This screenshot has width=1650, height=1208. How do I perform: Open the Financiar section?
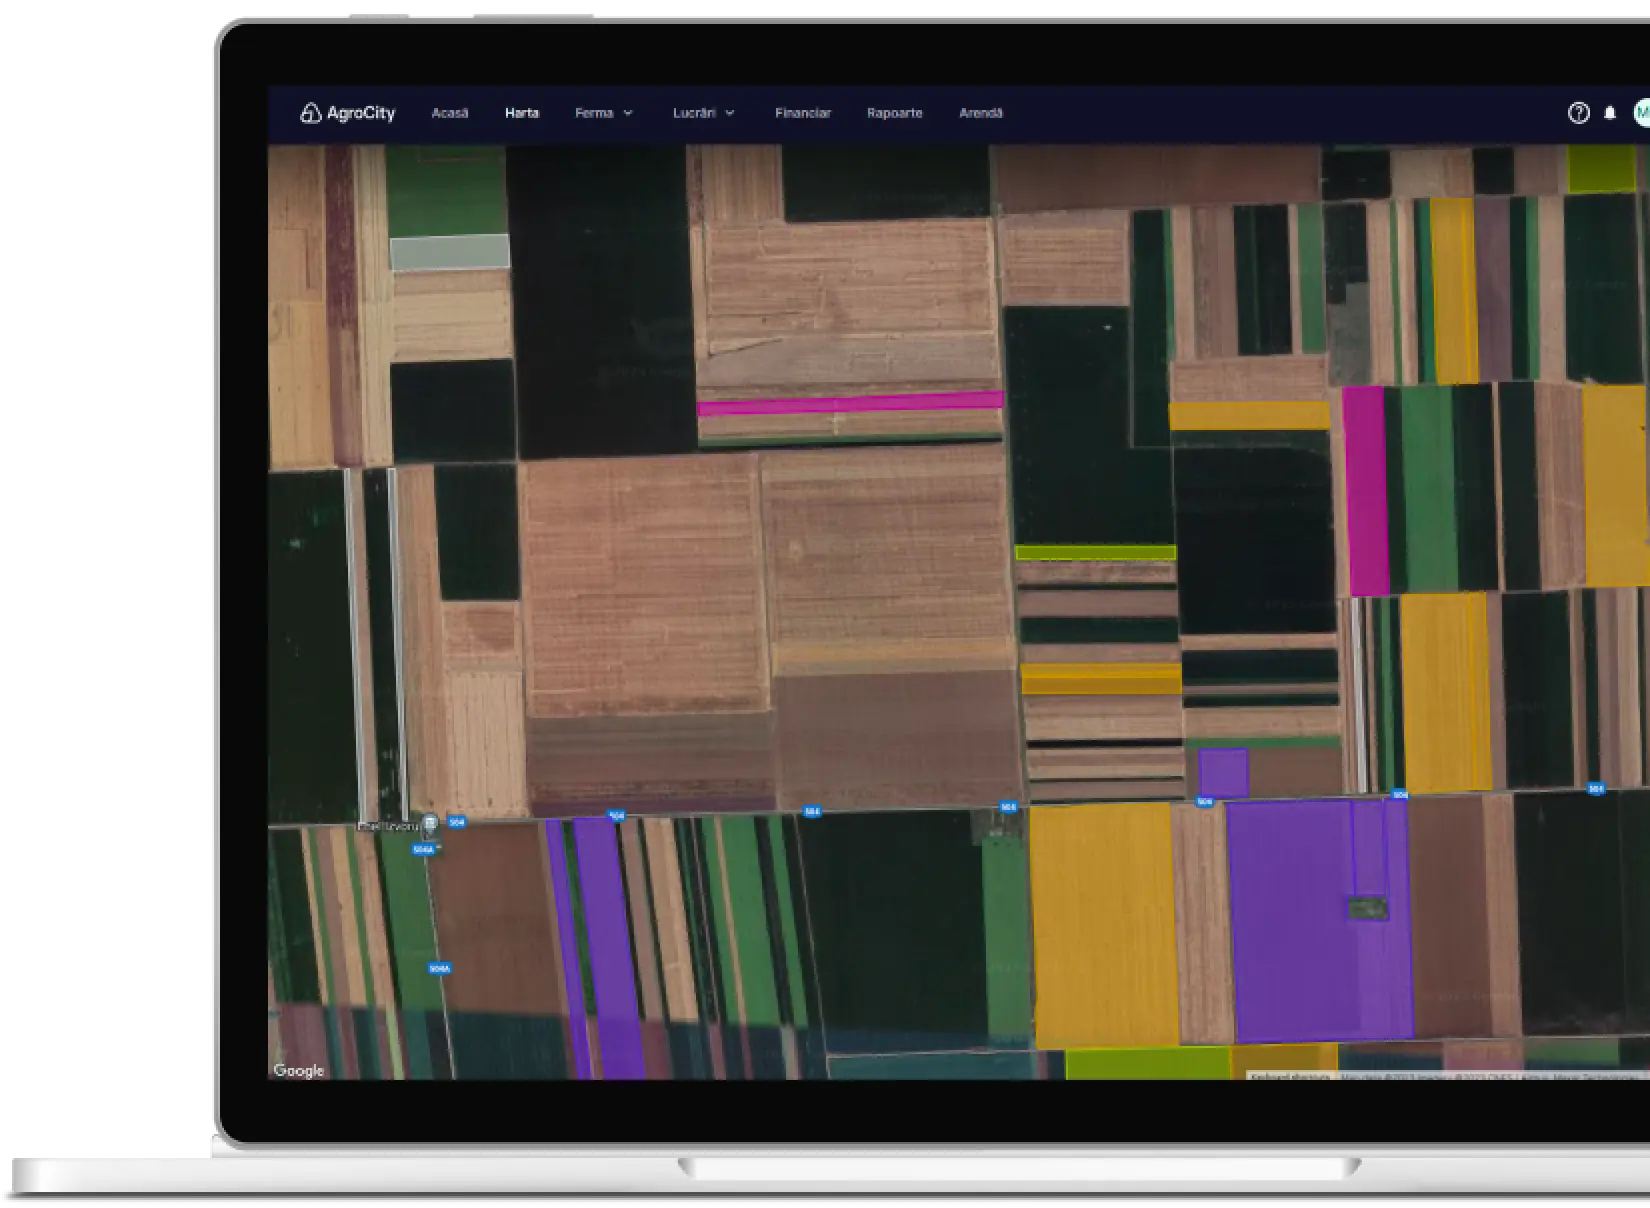tap(802, 113)
